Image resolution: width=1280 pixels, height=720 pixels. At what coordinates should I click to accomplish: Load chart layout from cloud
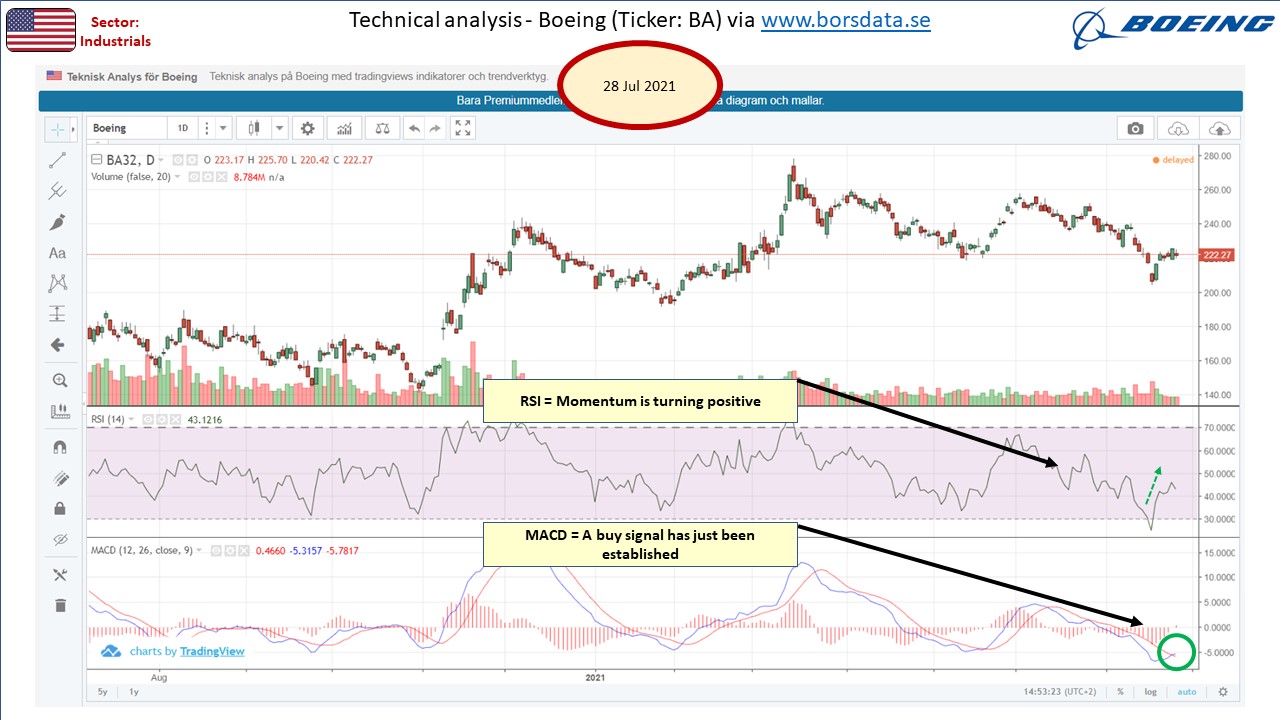click(1179, 128)
